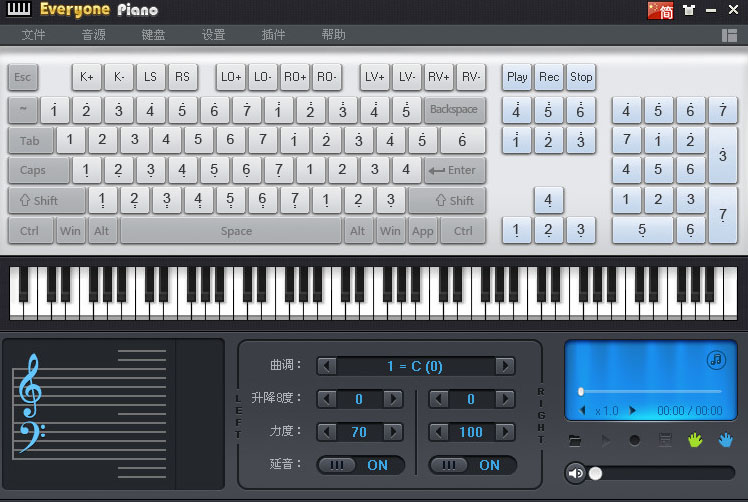Click the Stop key button

(581, 77)
